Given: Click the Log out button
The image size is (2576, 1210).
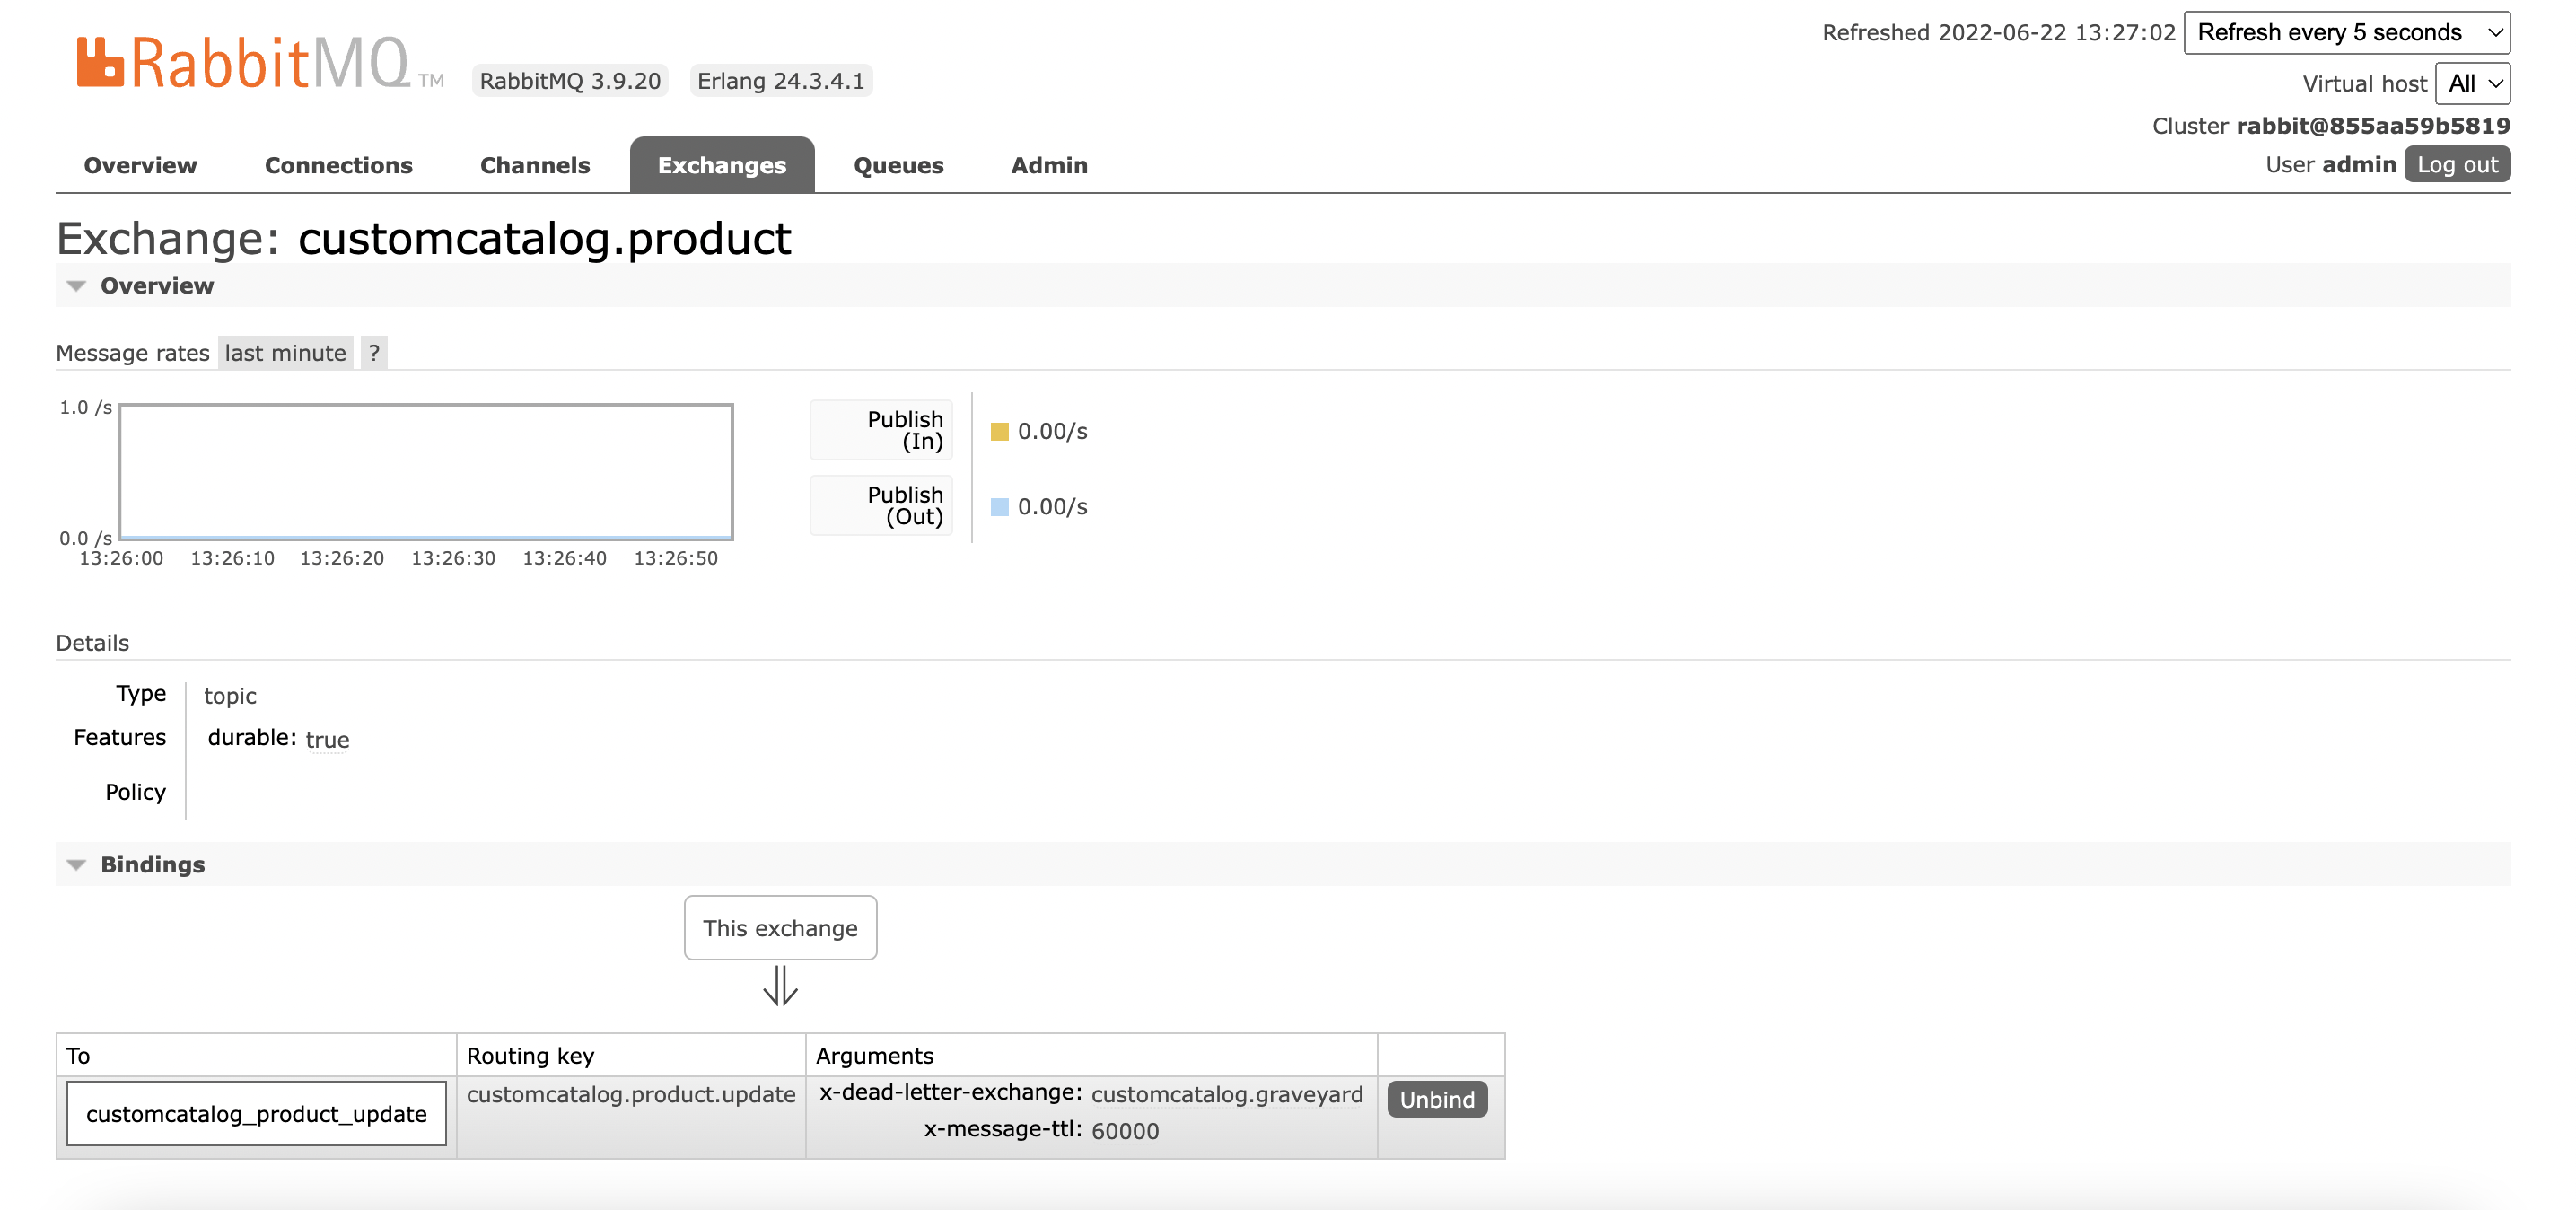Looking at the screenshot, I should pos(2458,164).
